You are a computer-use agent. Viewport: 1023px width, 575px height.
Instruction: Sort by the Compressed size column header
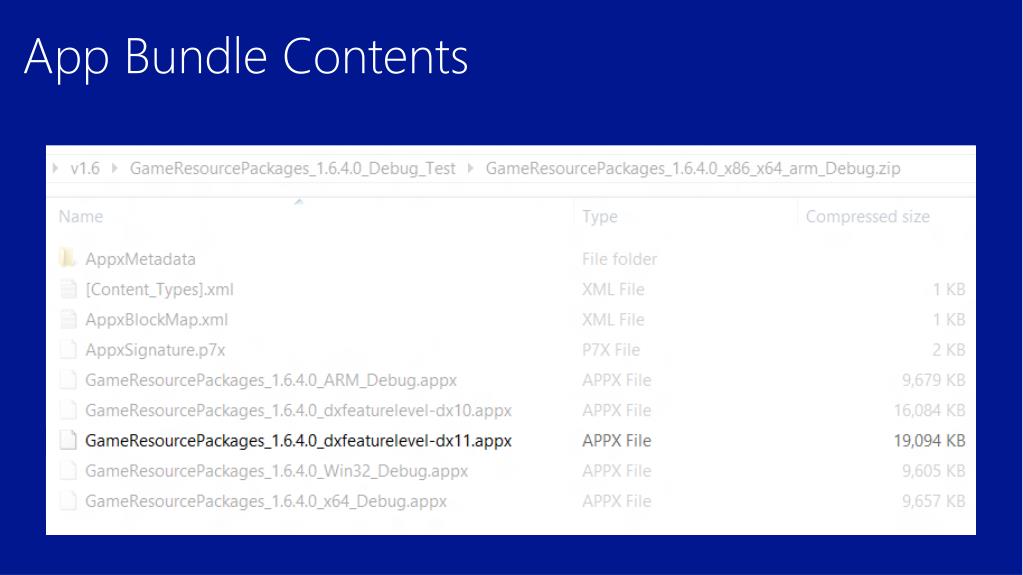coord(868,216)
